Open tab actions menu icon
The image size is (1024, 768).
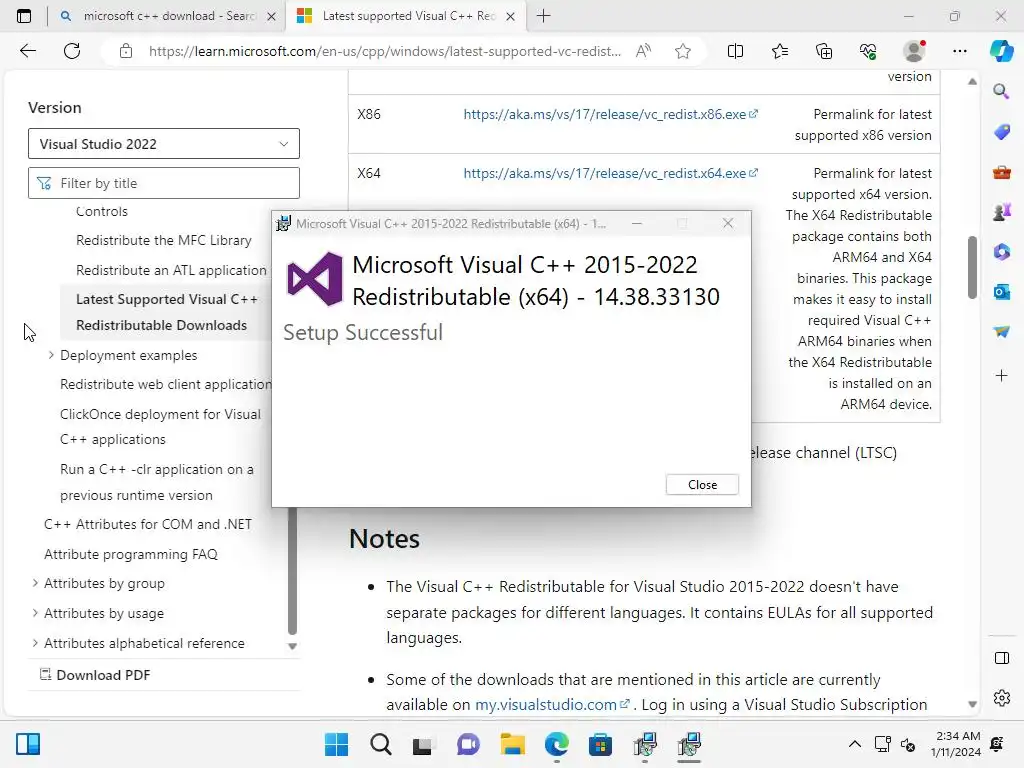click(24, 16)
